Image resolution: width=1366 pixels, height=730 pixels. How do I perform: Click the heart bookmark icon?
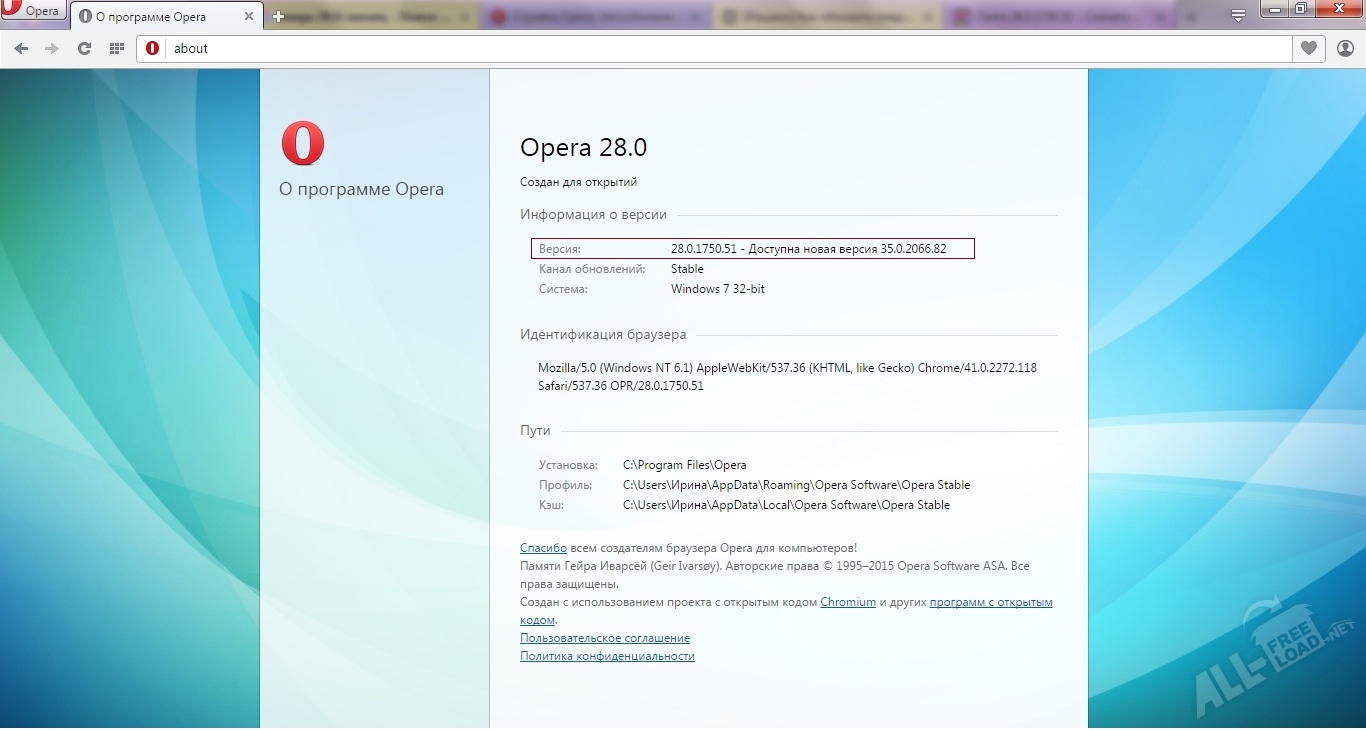[1308, 48]
